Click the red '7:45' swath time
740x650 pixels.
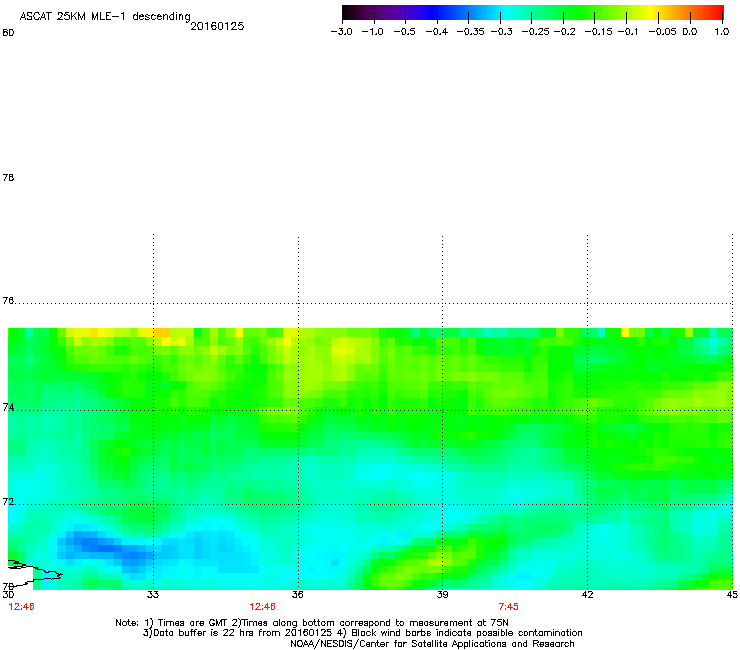[508, 607]
